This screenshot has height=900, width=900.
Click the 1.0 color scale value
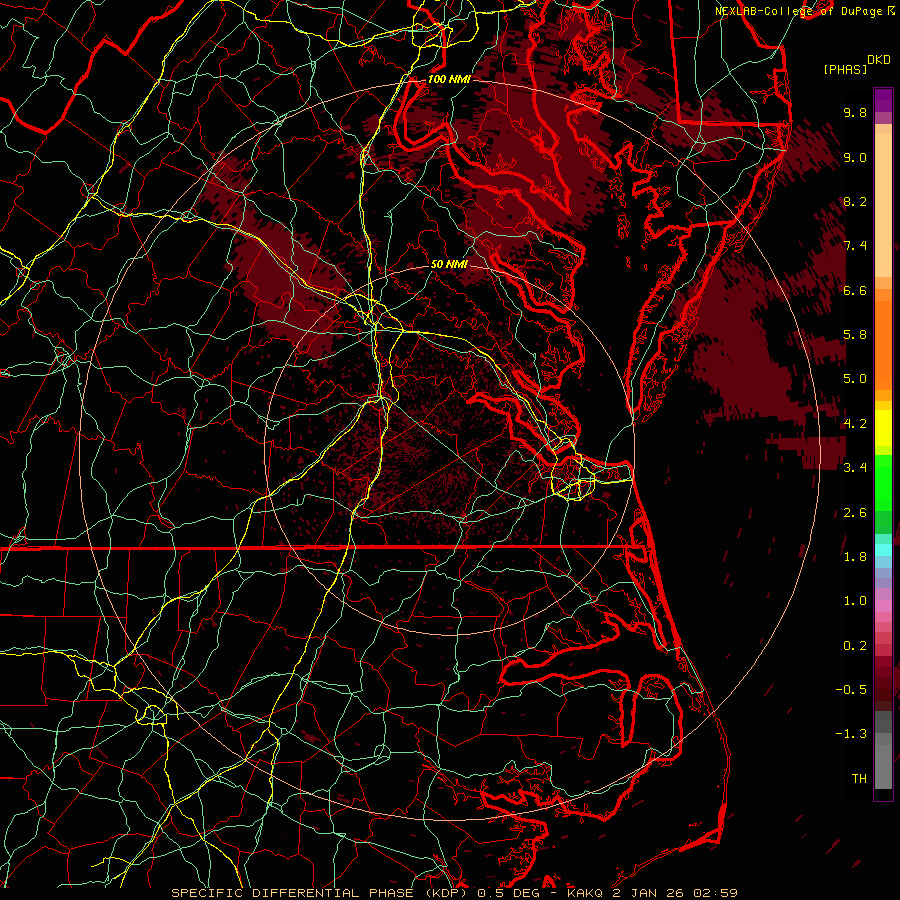click(x=855, y=601)
